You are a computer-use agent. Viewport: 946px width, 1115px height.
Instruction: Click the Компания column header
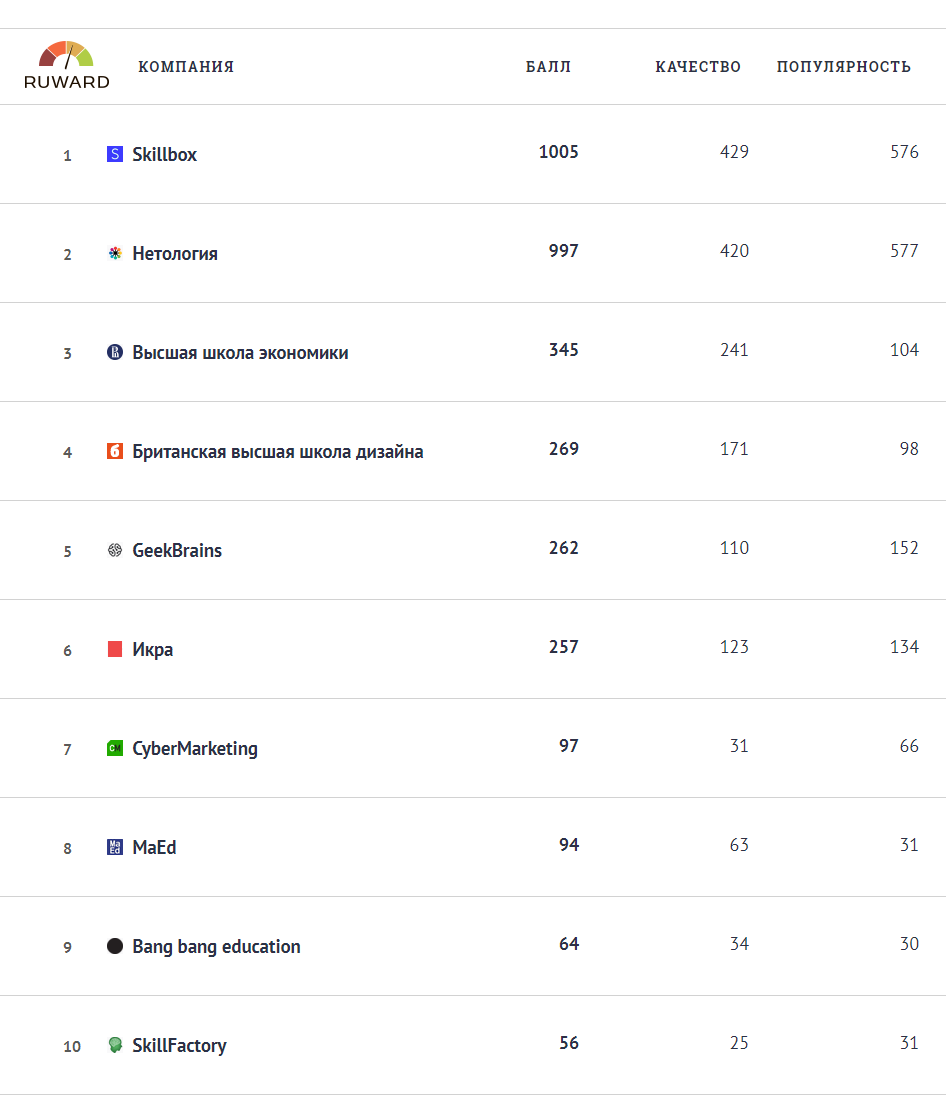pyautogui.click(x=186, y=67)
